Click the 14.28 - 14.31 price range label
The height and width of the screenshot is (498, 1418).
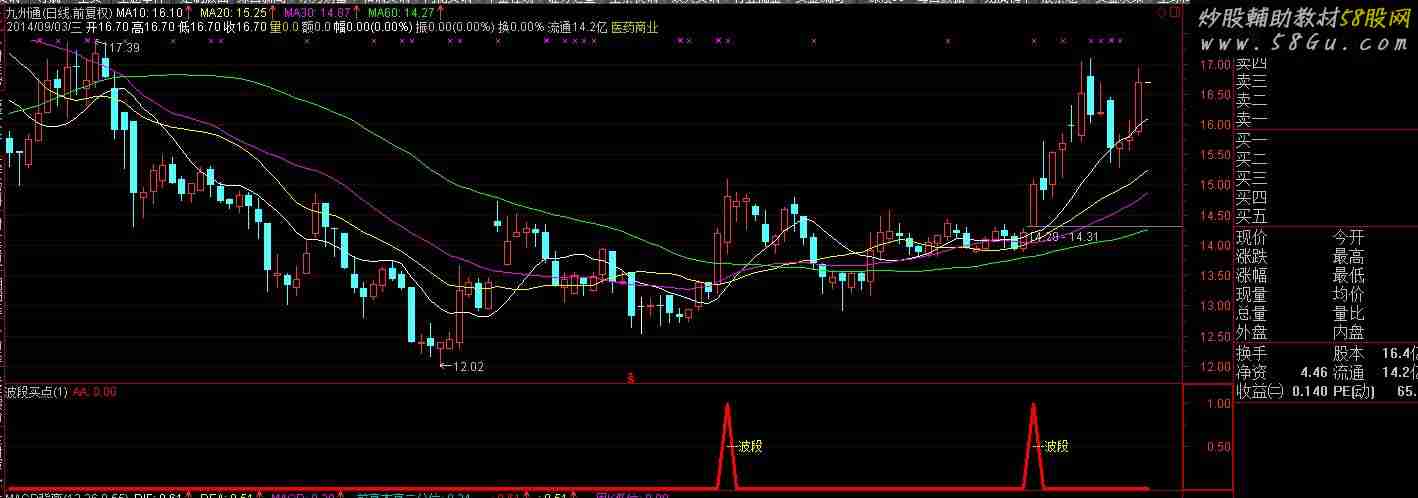pos(1065,237)
